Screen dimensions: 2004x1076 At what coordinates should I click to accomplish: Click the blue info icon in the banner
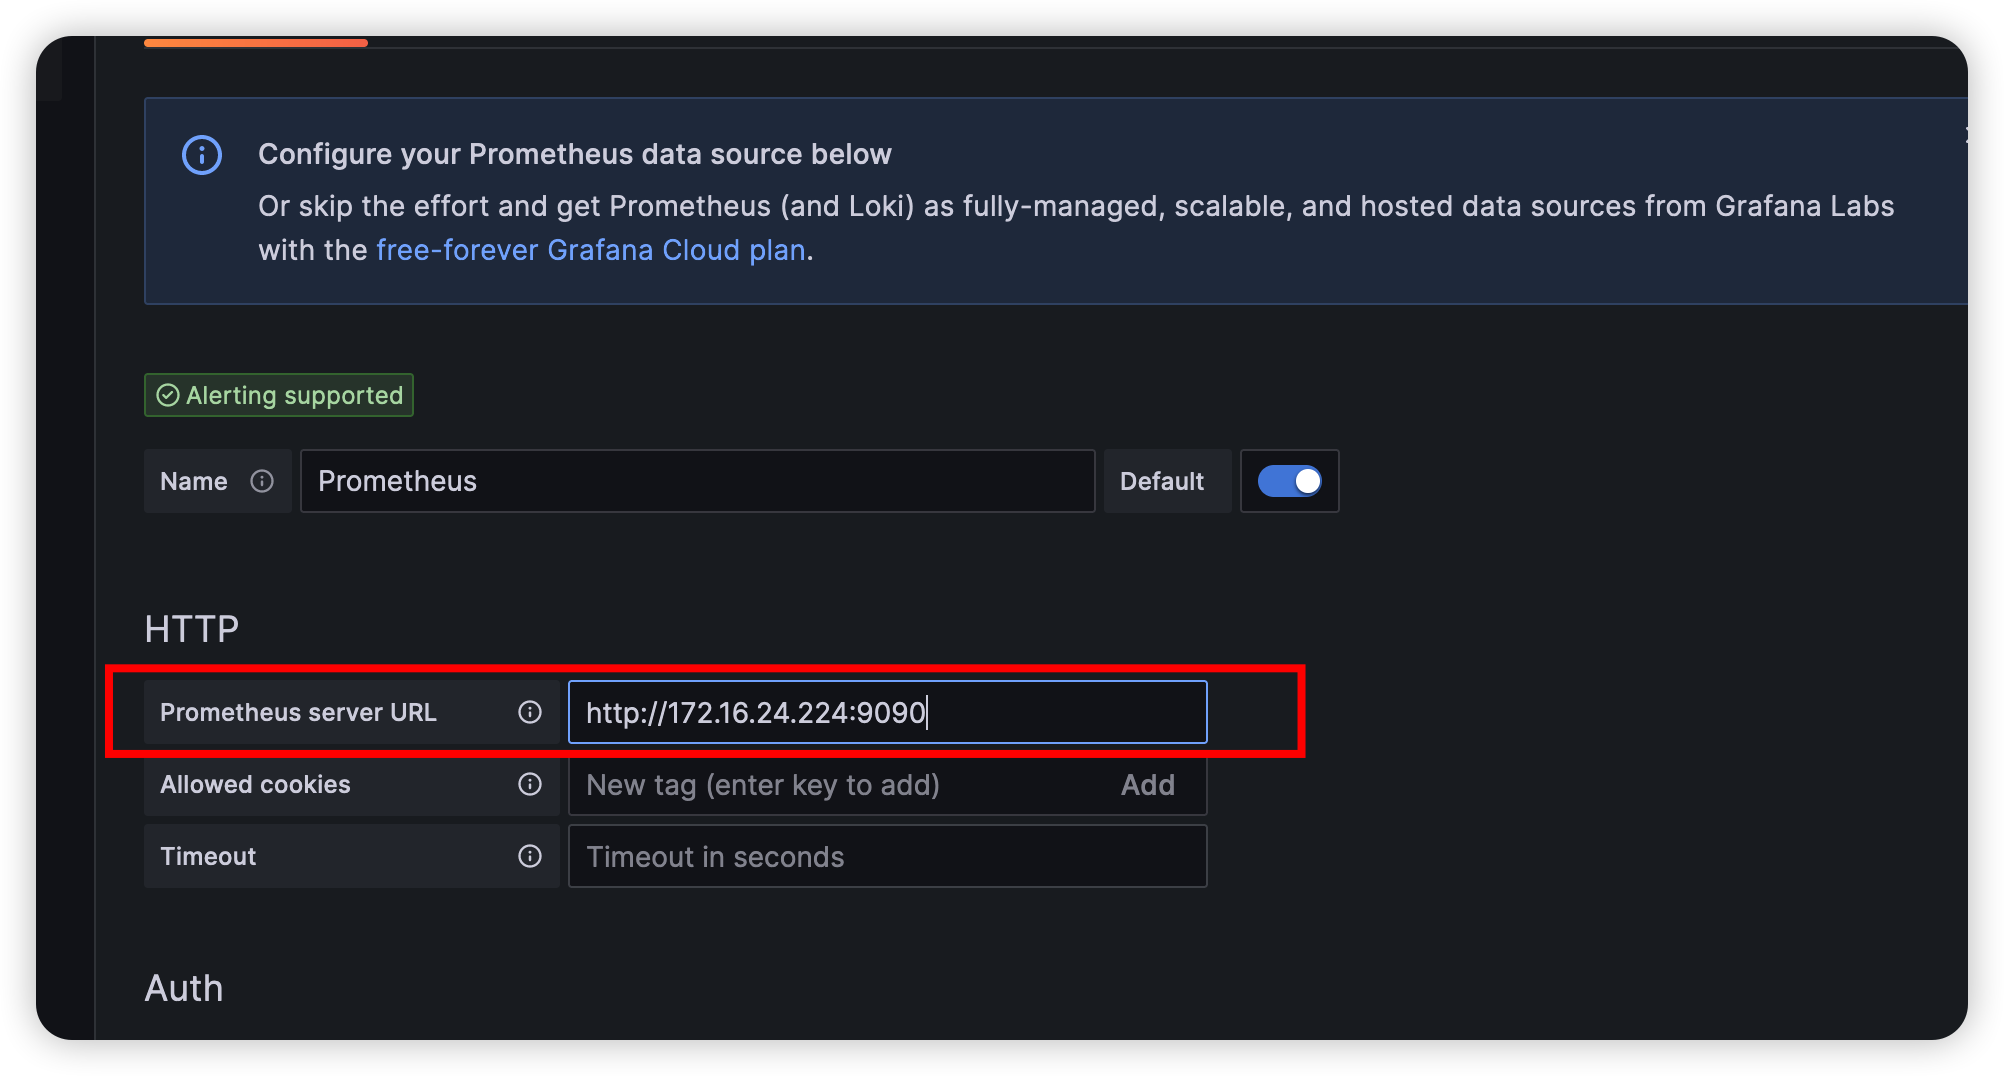pos(202,155)
